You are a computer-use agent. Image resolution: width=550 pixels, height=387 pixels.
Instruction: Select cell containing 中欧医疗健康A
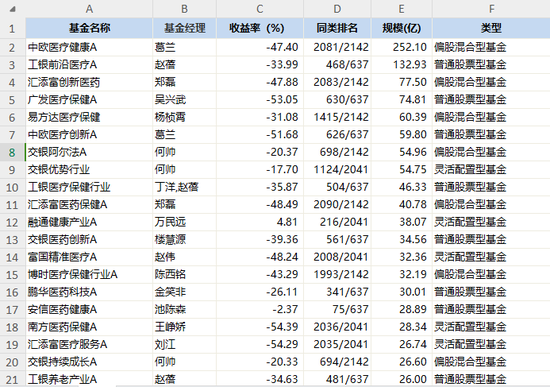click(89, 47)
